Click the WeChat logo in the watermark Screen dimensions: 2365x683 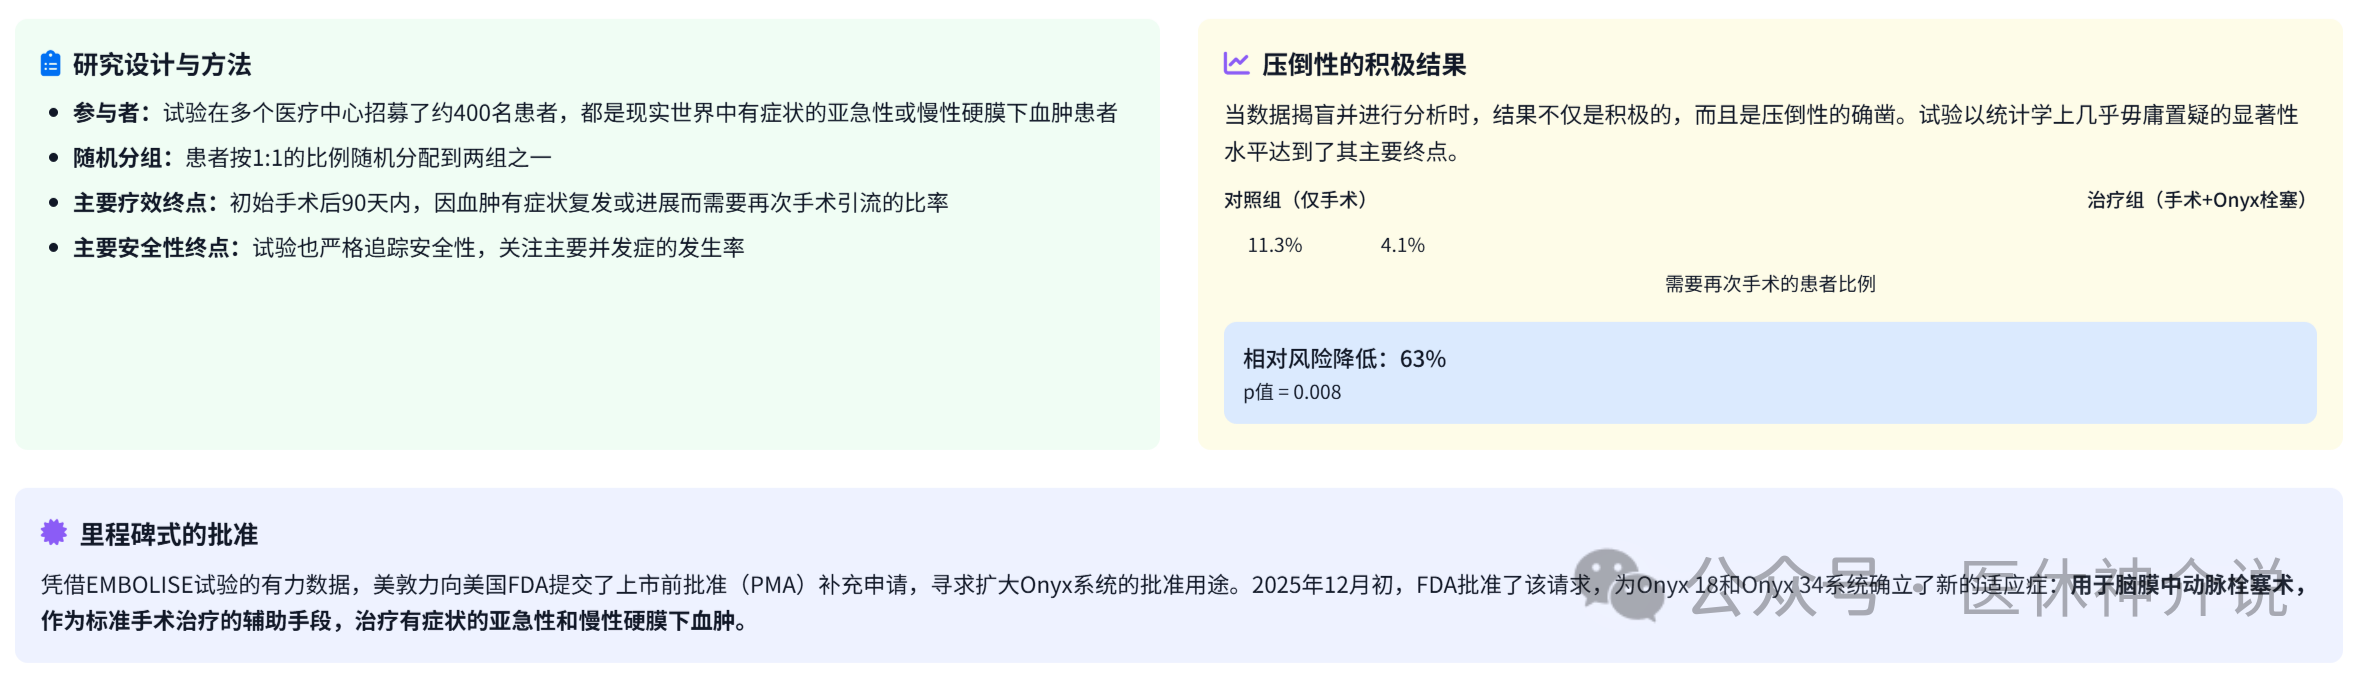point(1612,585)
